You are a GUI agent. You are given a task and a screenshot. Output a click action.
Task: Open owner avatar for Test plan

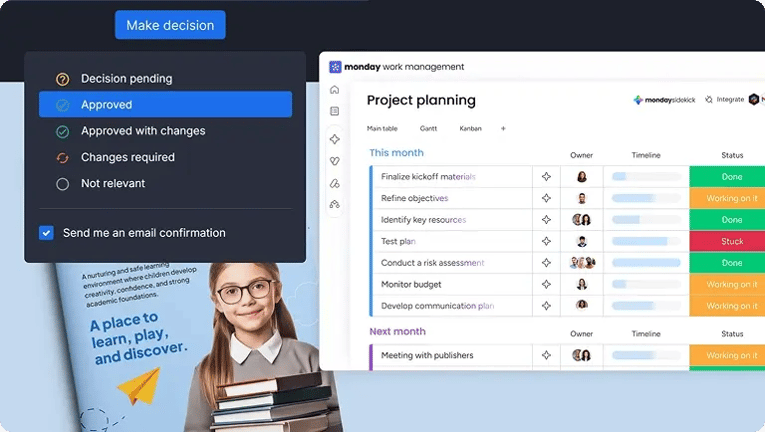(x=582, y=241)
